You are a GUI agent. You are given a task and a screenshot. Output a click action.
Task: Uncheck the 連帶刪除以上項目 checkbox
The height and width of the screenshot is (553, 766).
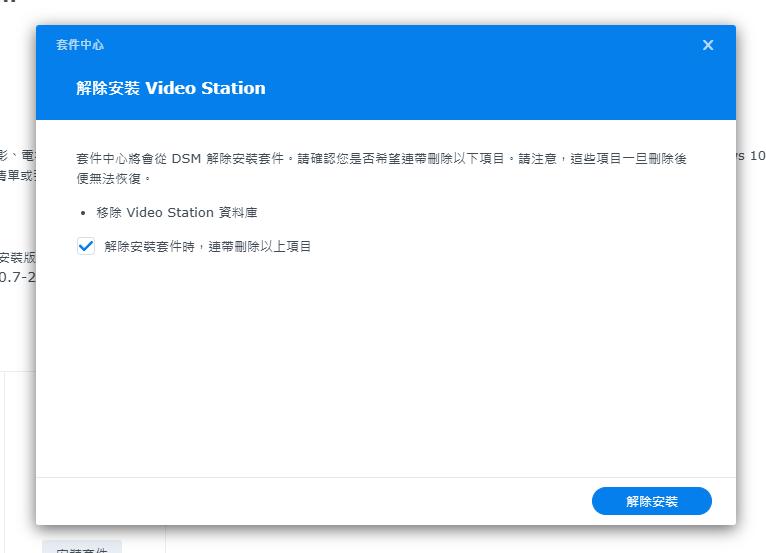(x=86, y=246)
